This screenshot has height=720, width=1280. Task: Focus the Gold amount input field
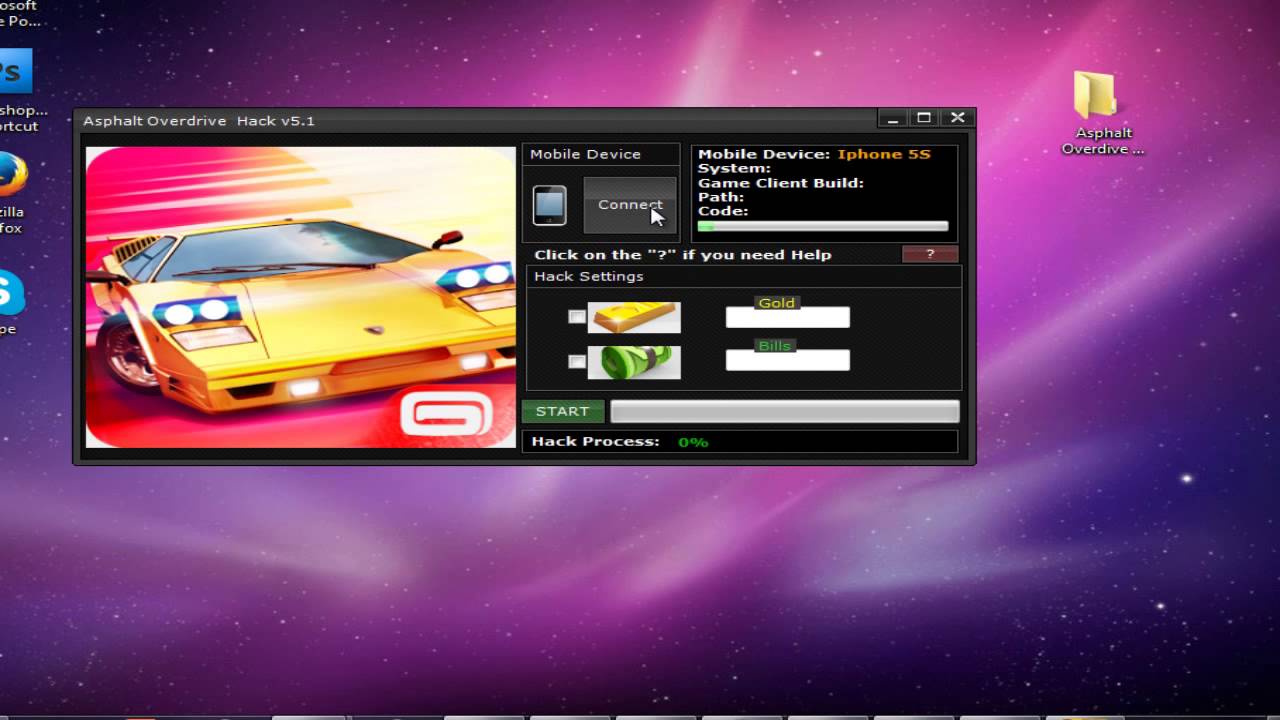pyautogui.click(x=788, y=318)
